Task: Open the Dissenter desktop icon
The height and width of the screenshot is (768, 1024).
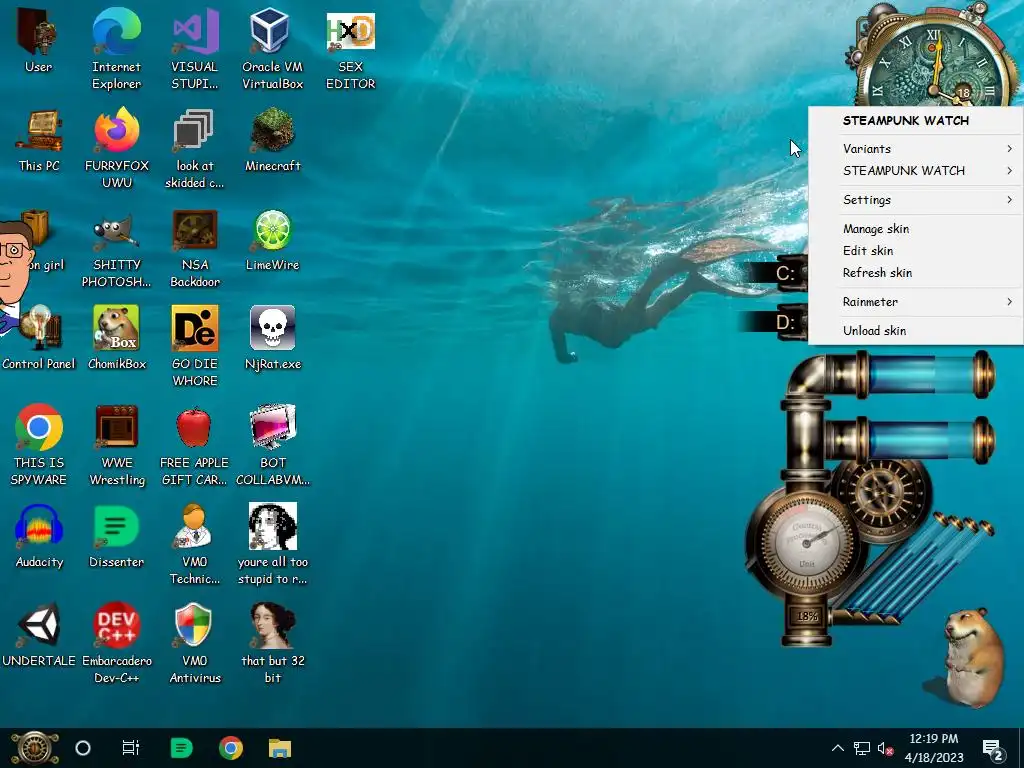Action: tap(116, 526)
